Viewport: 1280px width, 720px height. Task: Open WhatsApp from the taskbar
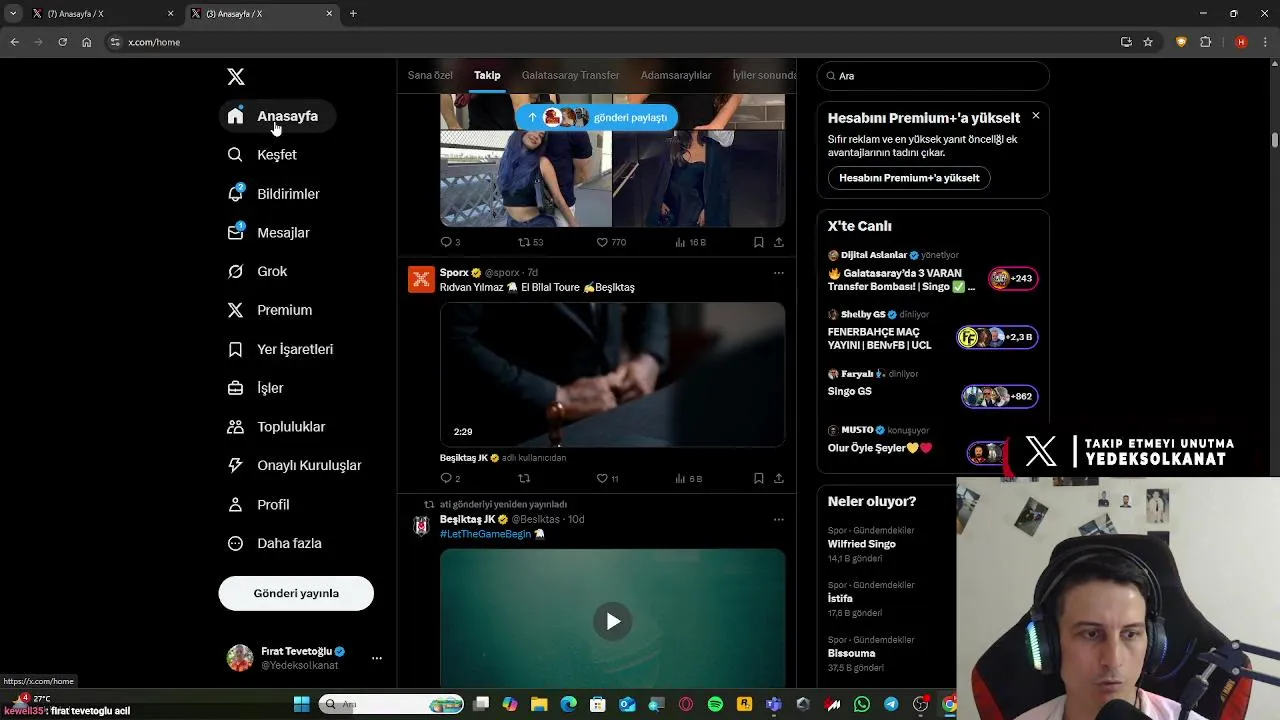pos(862,704)
